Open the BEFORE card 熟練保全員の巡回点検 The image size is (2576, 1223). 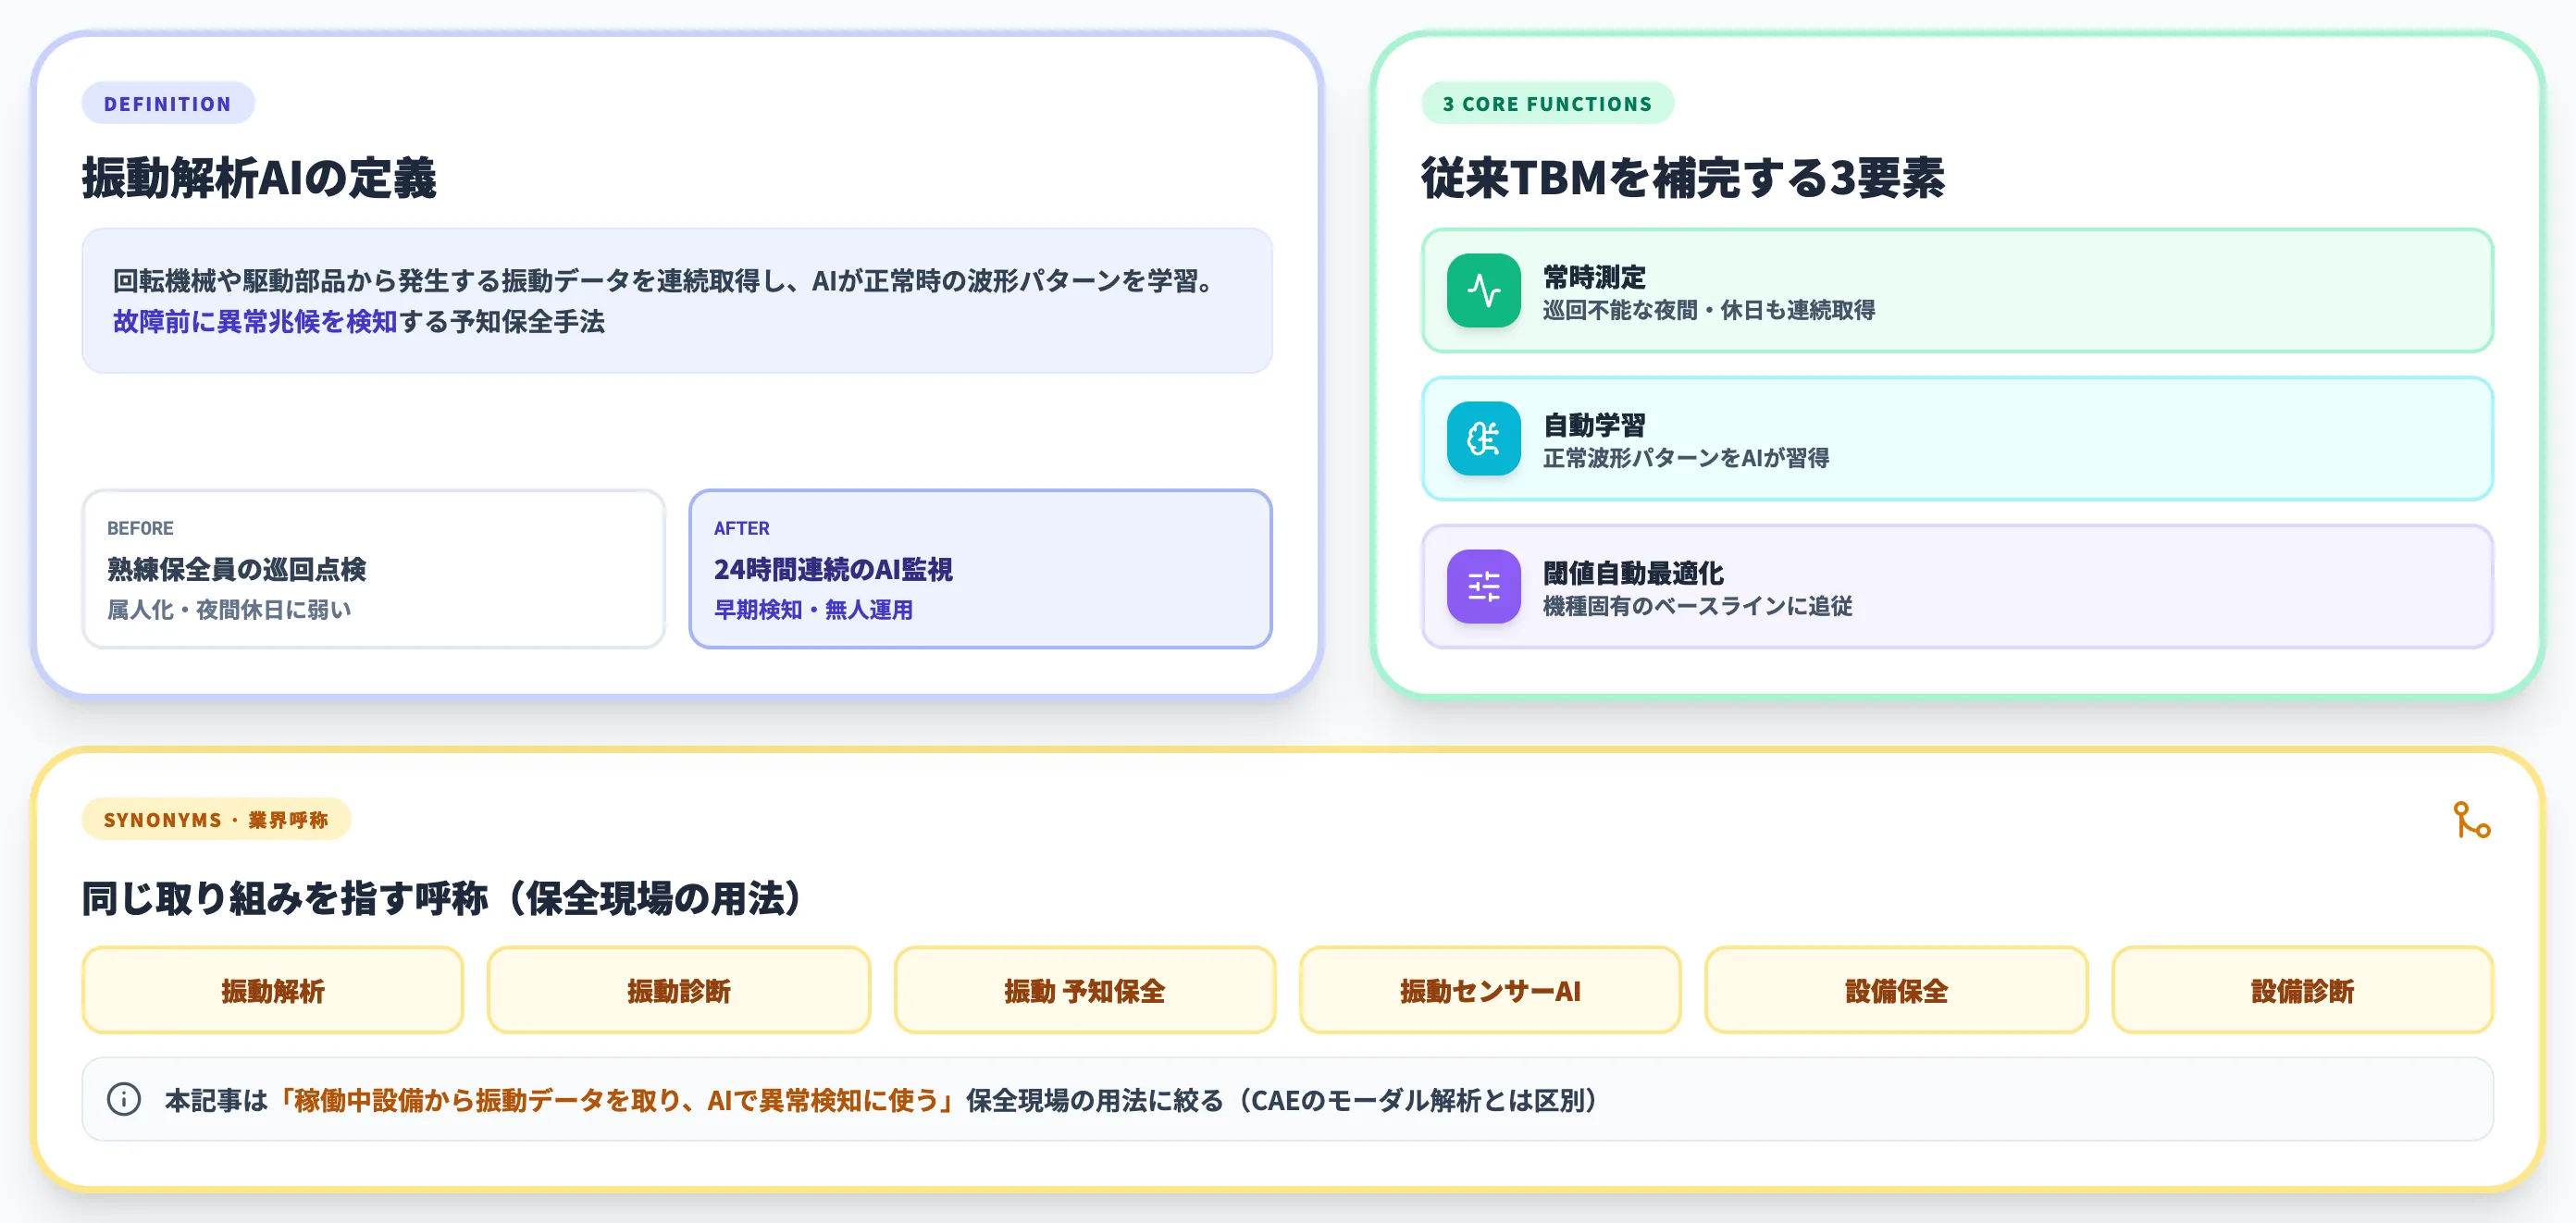373,569
